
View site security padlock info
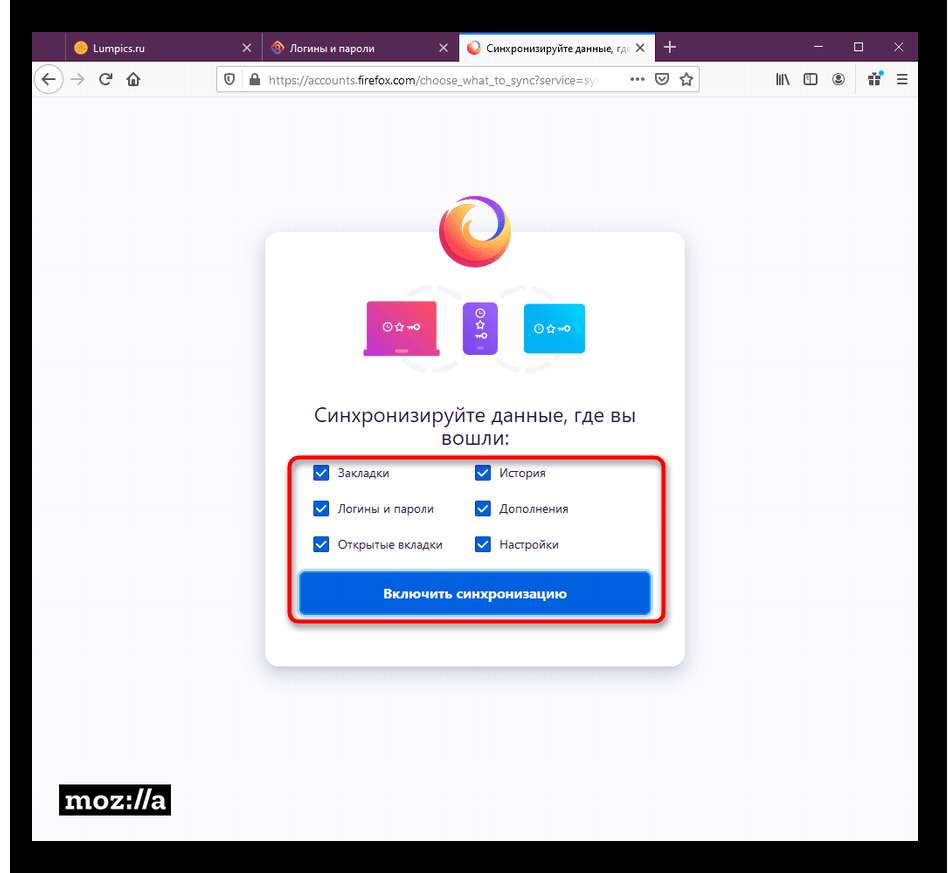point(254,79)
